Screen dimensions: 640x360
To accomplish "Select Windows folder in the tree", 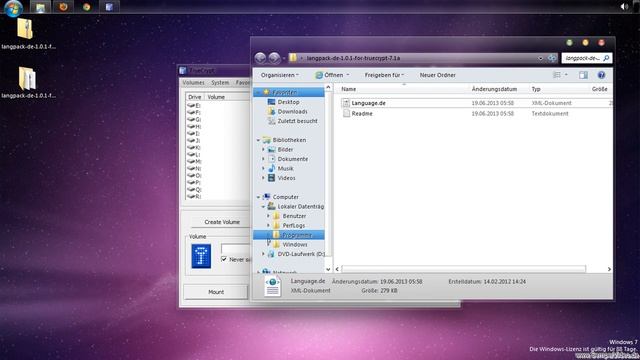I will pyautogui.click(x=295, y=244).
